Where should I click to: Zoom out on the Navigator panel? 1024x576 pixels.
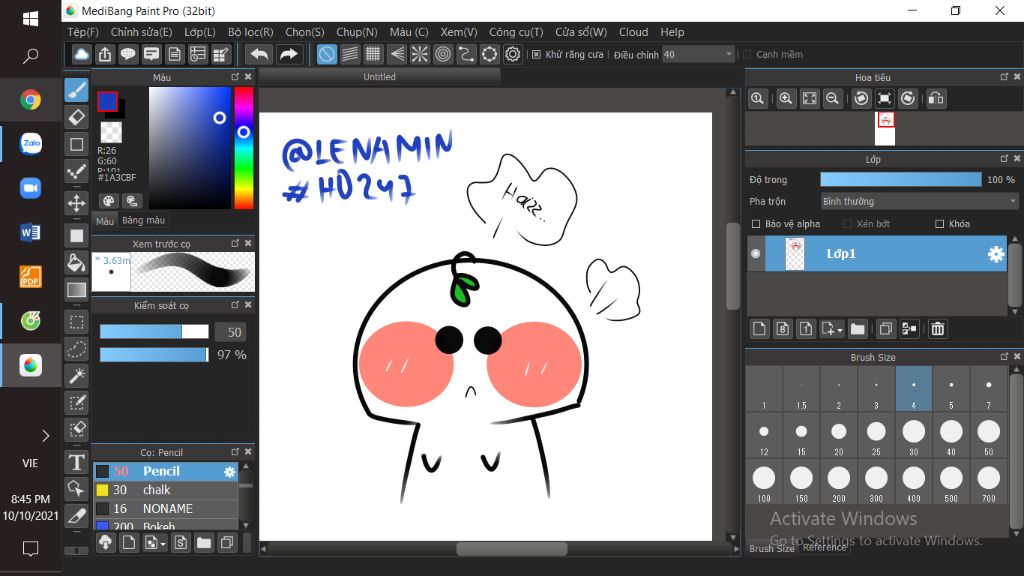832,99
